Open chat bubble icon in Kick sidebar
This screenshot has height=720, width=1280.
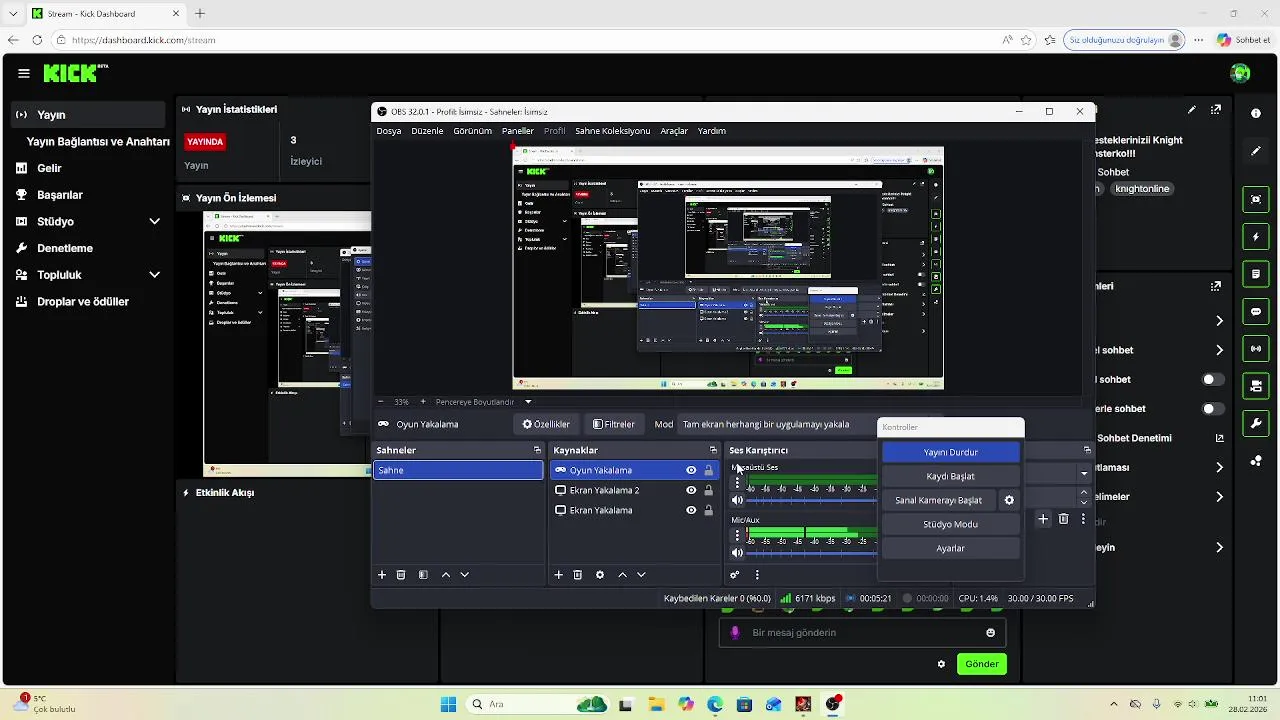(x=1256, y=312)
